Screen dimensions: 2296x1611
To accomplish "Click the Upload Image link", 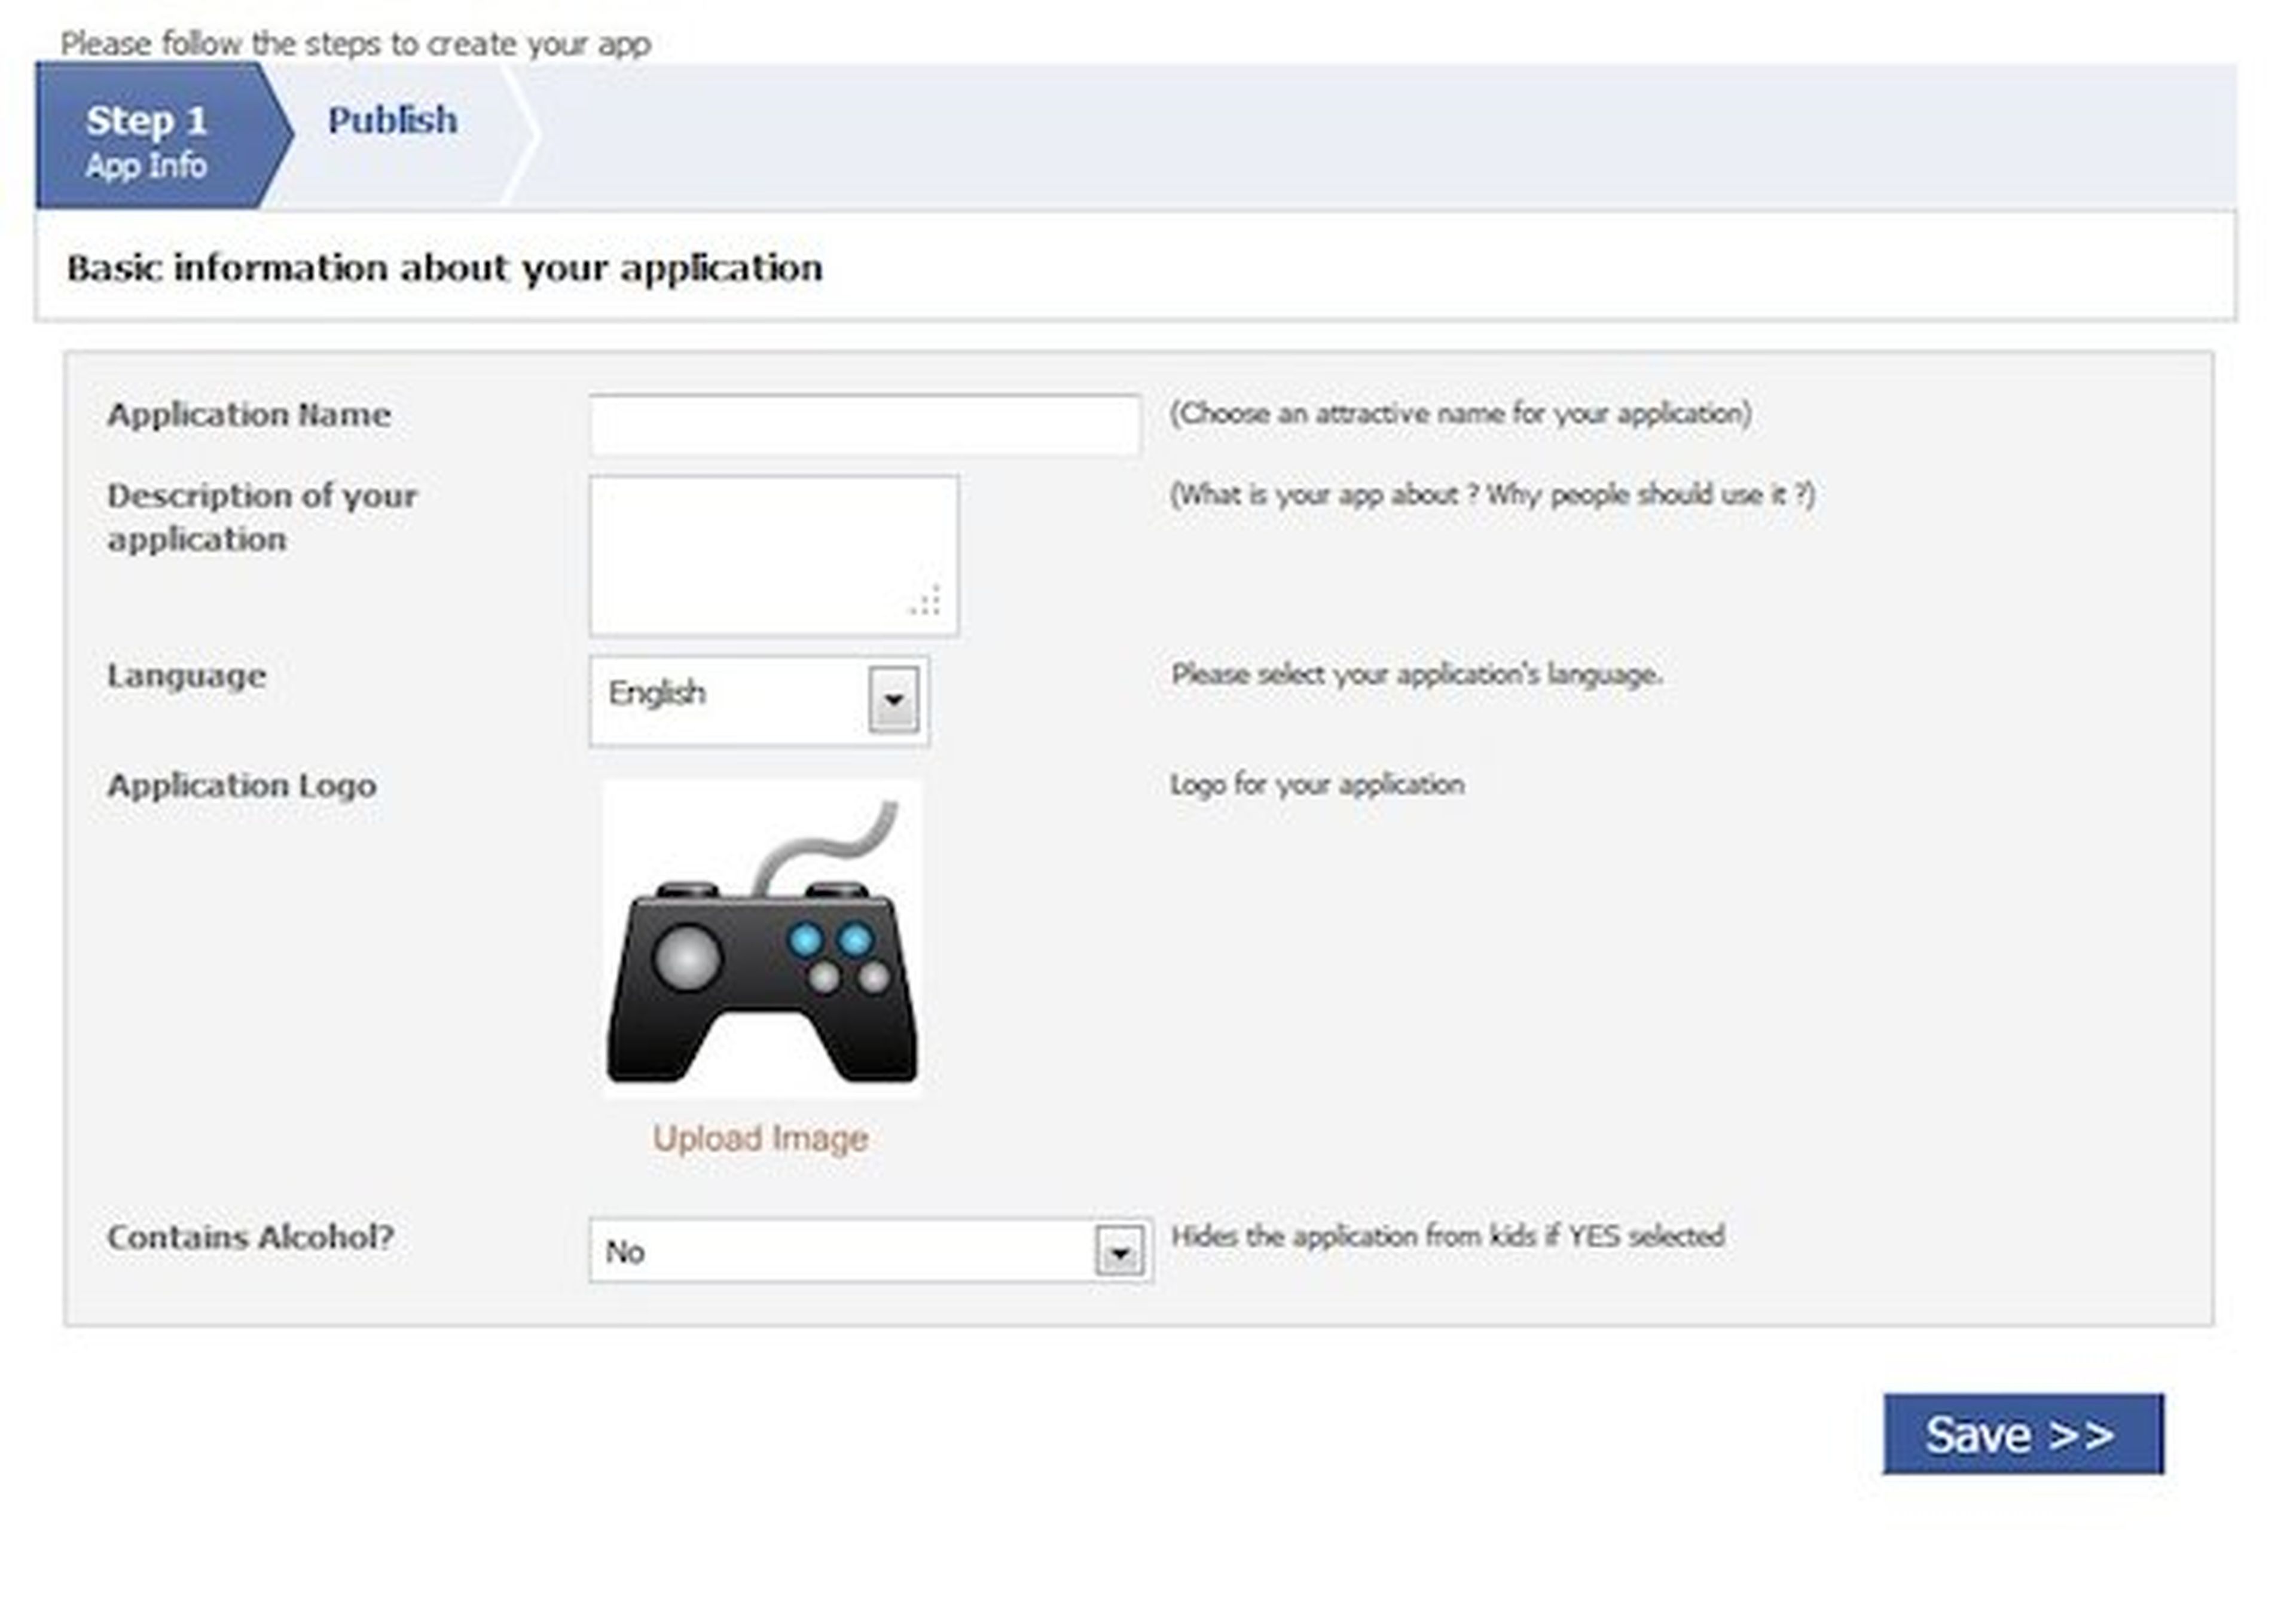I will click(760, 1138).
